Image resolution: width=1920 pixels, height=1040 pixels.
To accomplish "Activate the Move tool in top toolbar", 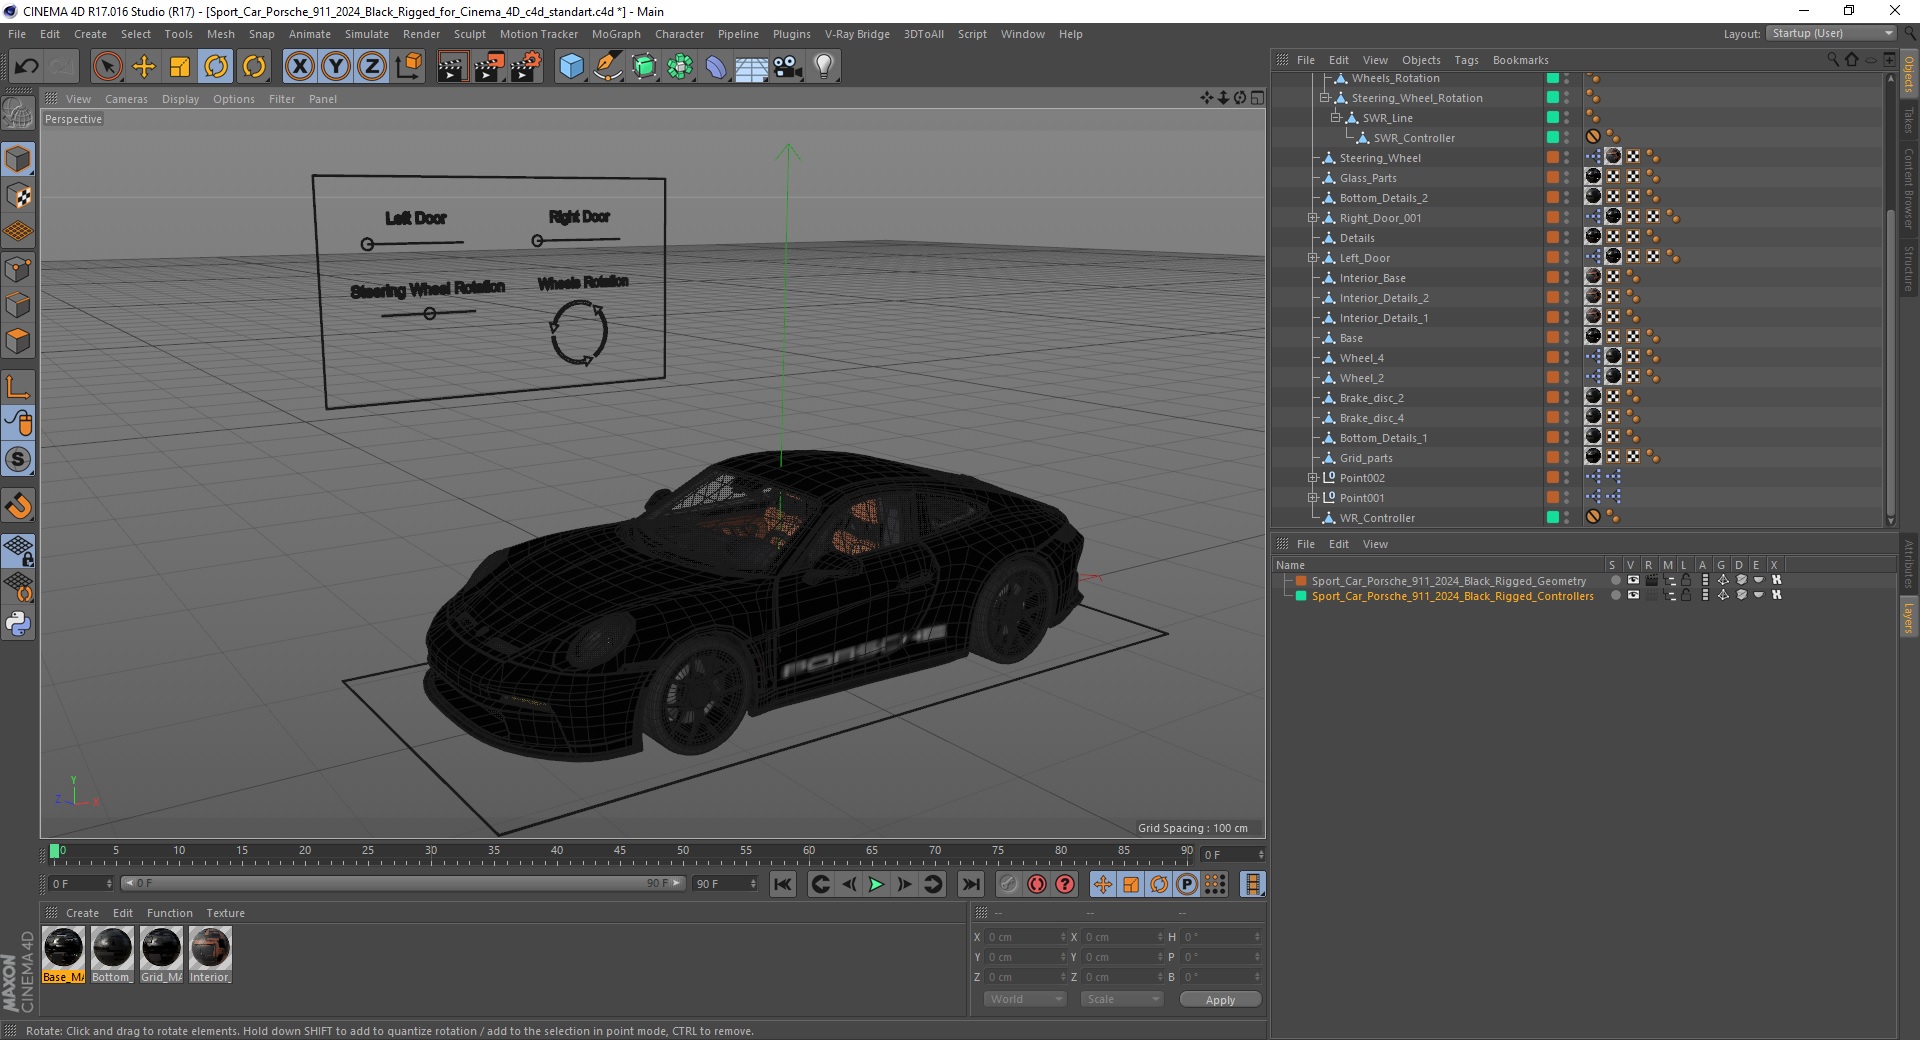I will [x=144, y=67].
